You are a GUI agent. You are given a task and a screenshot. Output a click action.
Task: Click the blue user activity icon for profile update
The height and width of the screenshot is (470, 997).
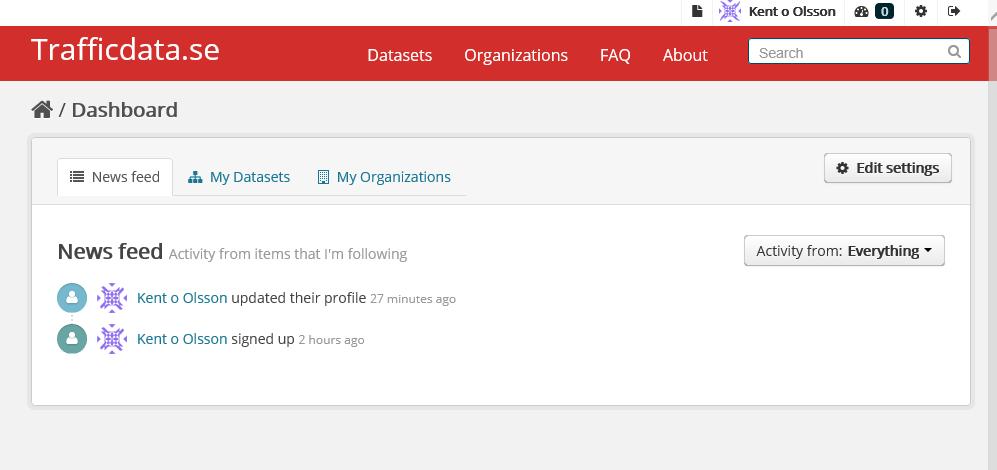tap(72, 298)
